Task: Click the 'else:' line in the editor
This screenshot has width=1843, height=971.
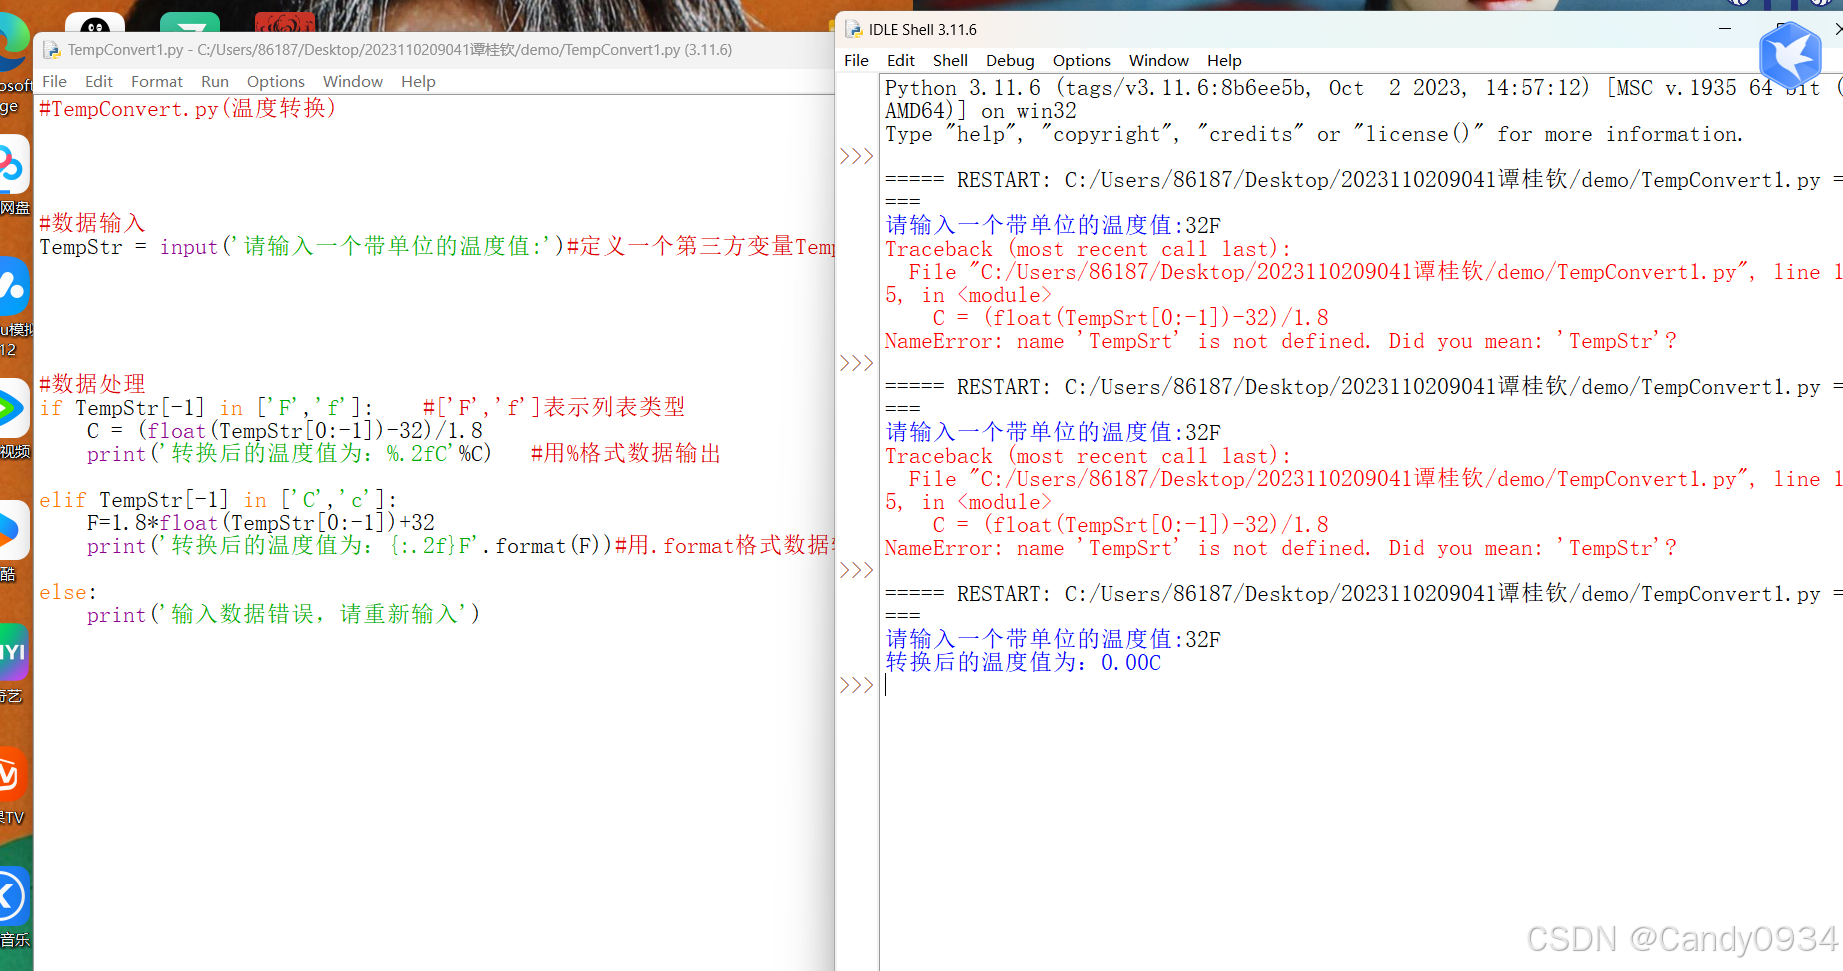Action: [68, 592]
